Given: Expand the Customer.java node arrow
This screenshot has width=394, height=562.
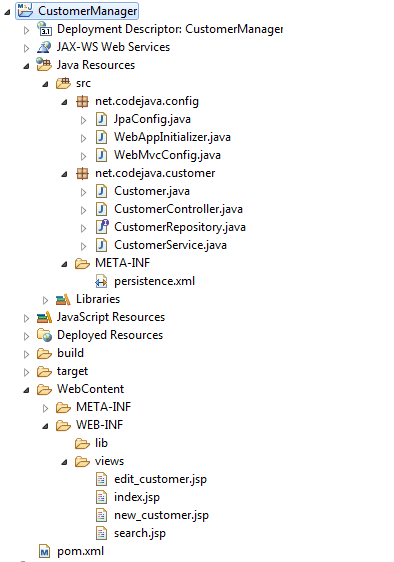Looking at the screenshot, I should tap(84, 192).
